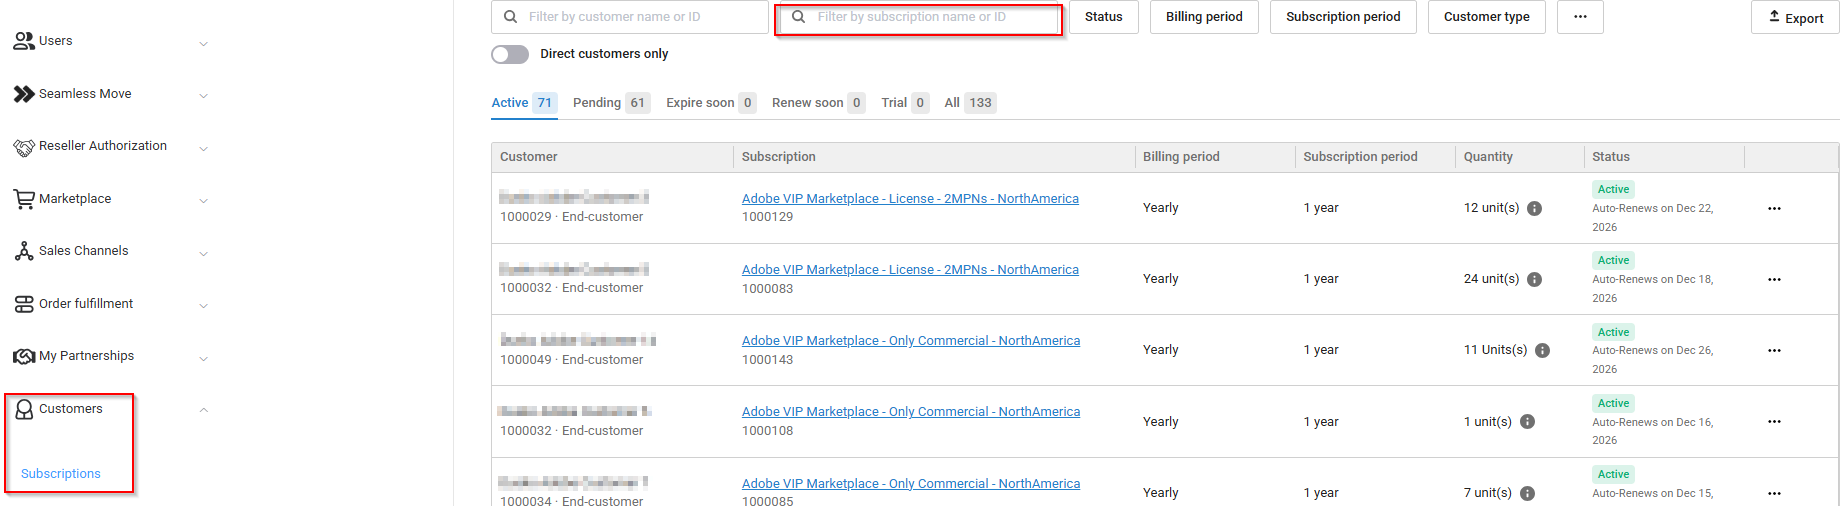
Task: Switch to the Pending tab
Action: coord(610,103)
